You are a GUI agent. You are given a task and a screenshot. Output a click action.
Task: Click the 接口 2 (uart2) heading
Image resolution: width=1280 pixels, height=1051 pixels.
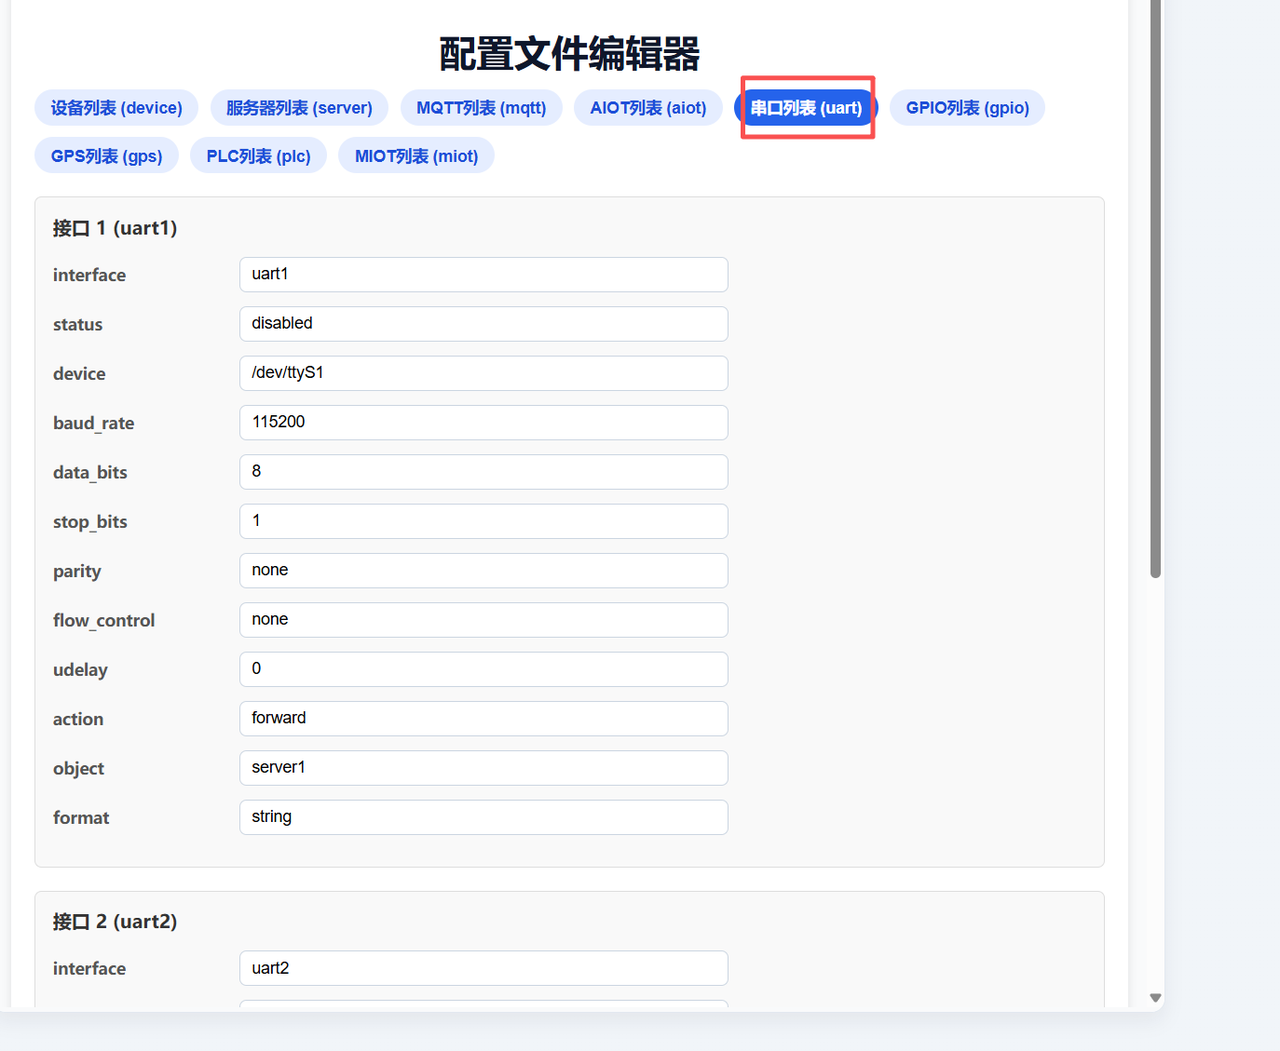point(115,922)
